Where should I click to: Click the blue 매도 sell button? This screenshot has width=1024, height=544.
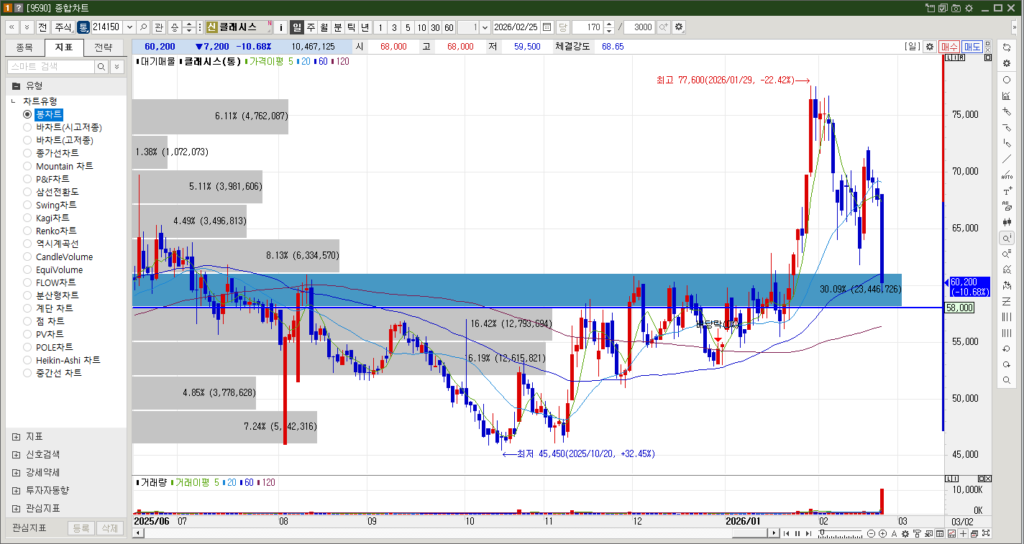pos(972,47)
